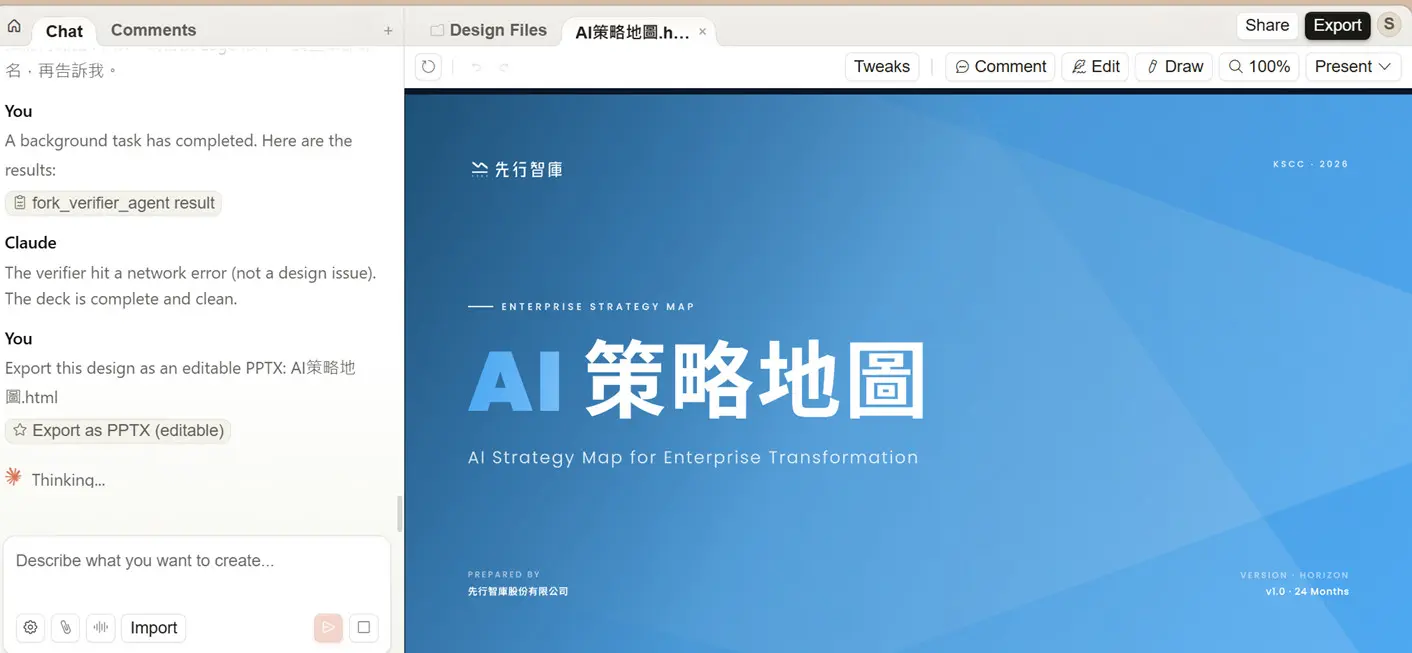Open the Tweaks panel
This screenshot has width=1412, height=653.
point(882,67)
